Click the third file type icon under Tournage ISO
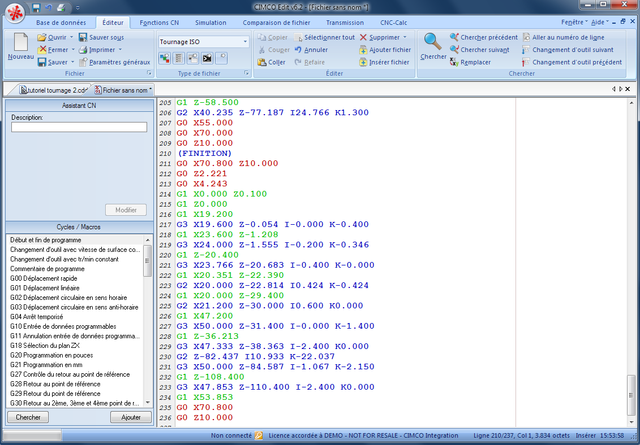 [193, 58]
